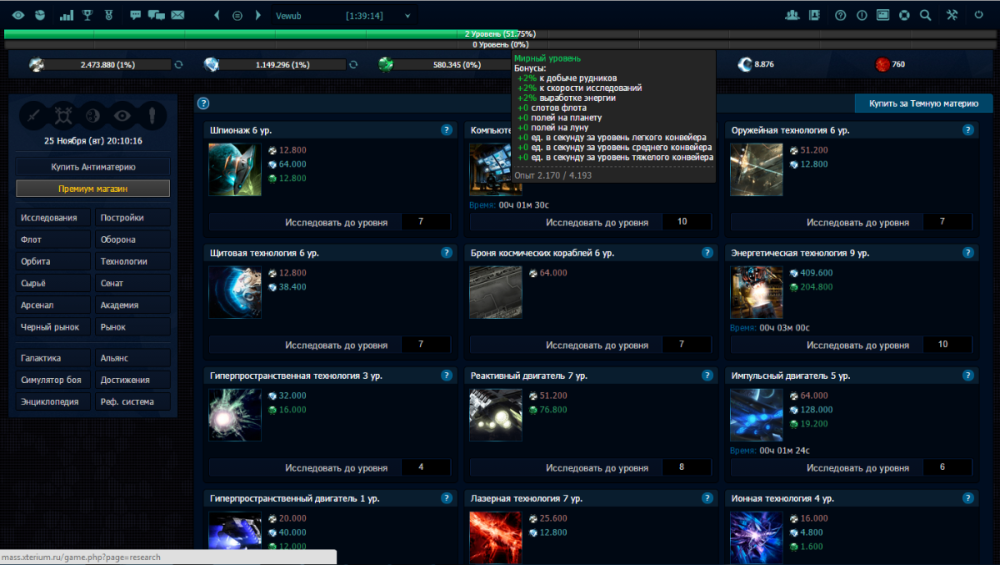The height and width of the screenshot is (565, 1000).
Task: Open the trophy records icon
Action: tap(87, 15)
